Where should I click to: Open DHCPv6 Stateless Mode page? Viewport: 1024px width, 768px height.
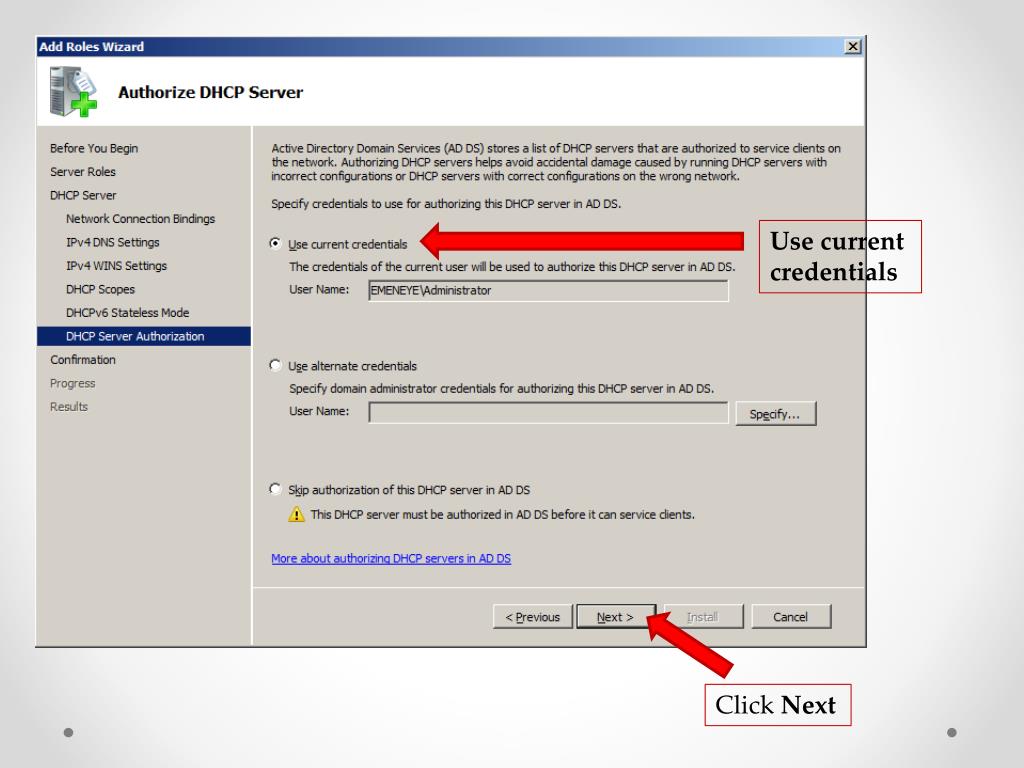pos(127,313)
